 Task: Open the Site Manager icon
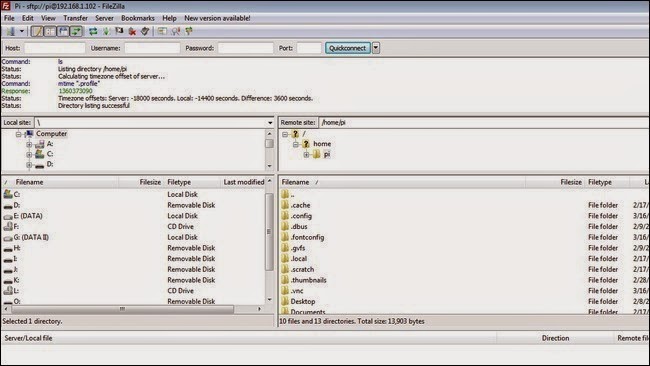[10, 31]
